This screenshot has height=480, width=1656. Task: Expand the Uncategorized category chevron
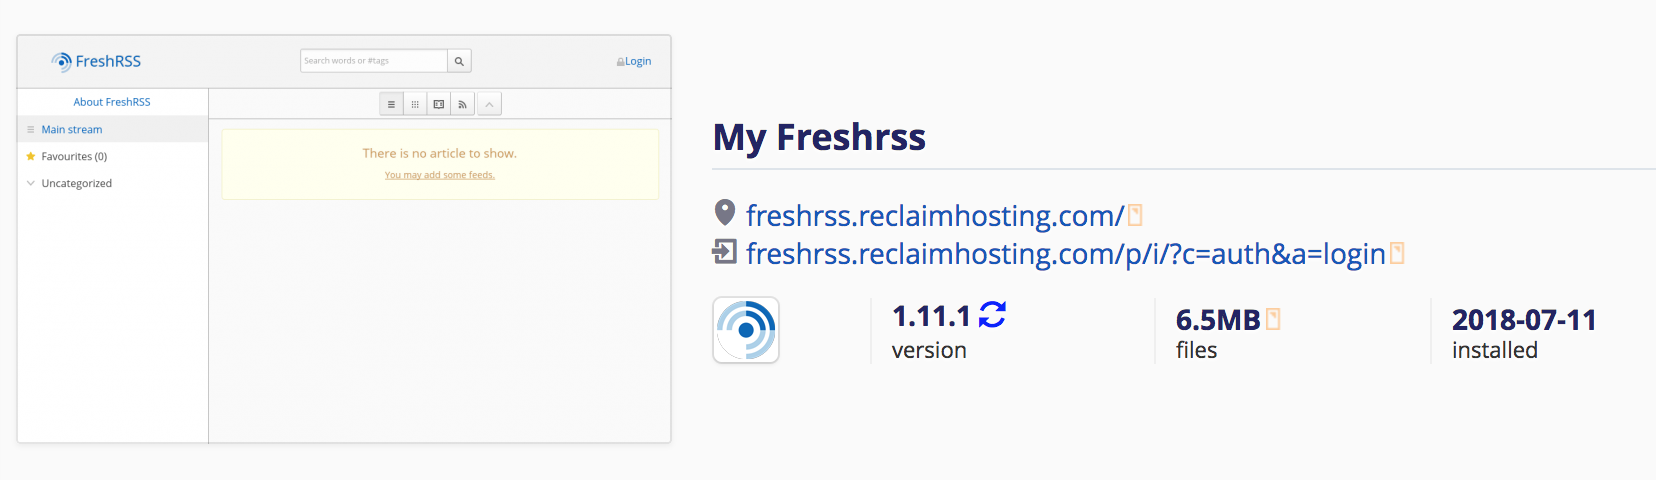pos(31,183)
